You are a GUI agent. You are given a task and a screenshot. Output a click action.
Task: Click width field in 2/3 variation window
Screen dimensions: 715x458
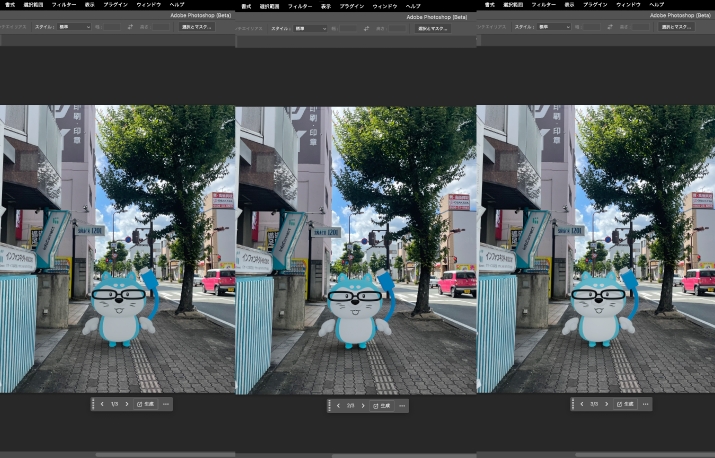[x=348, y=29]
